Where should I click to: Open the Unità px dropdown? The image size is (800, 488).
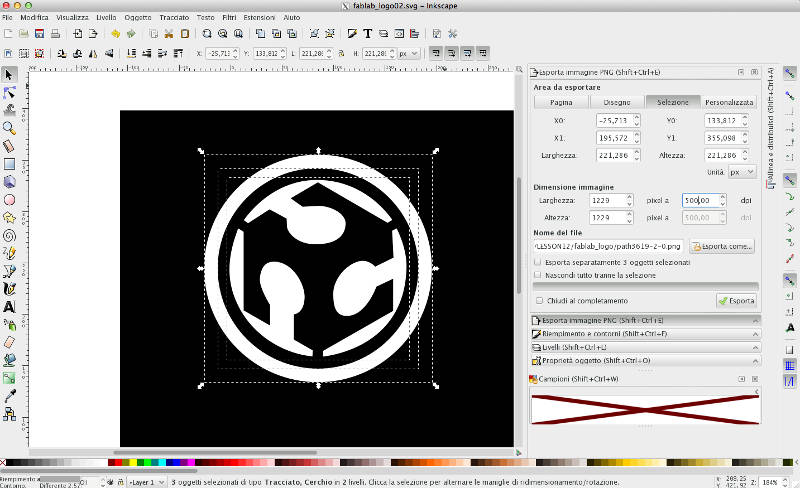[x=742, y=172]
